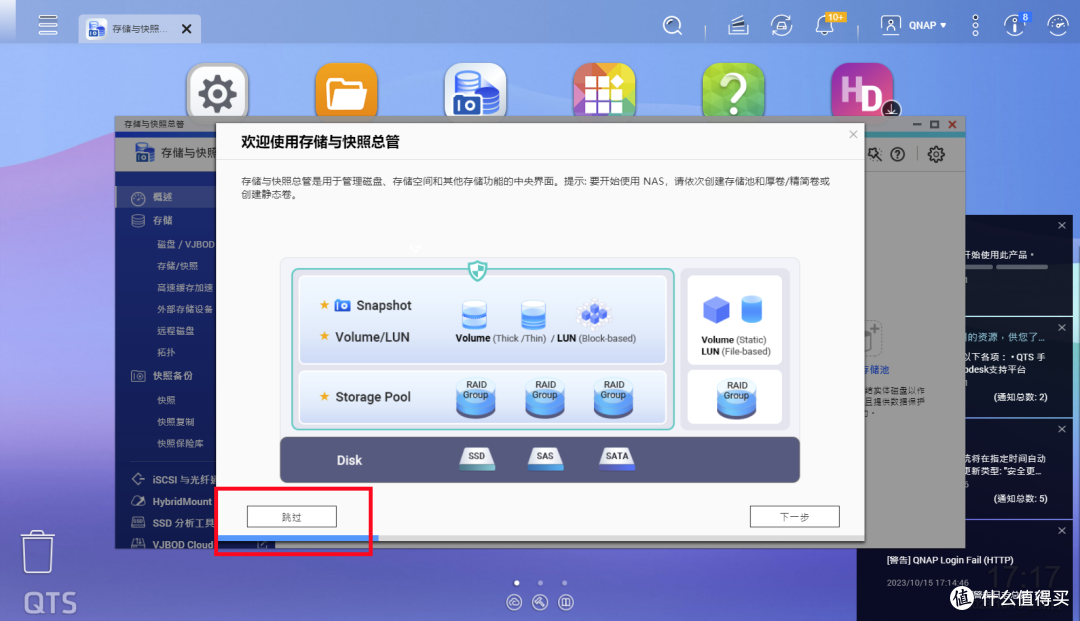Click the shield icon atop the diagram

[x=477, y=271]
